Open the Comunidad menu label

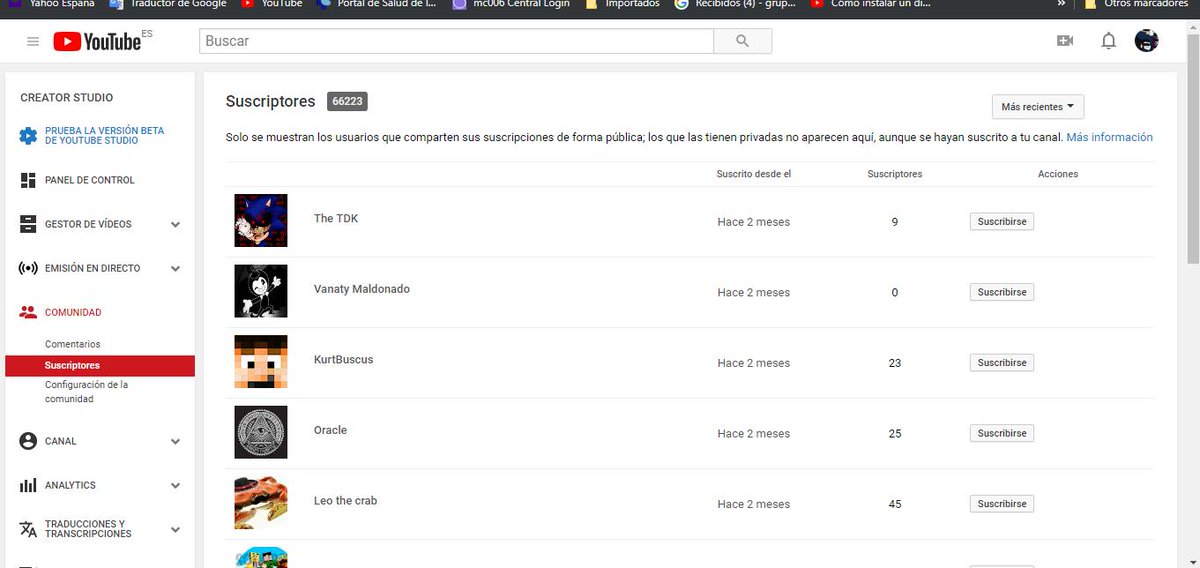pyautogui.click(x=73, y=312)
